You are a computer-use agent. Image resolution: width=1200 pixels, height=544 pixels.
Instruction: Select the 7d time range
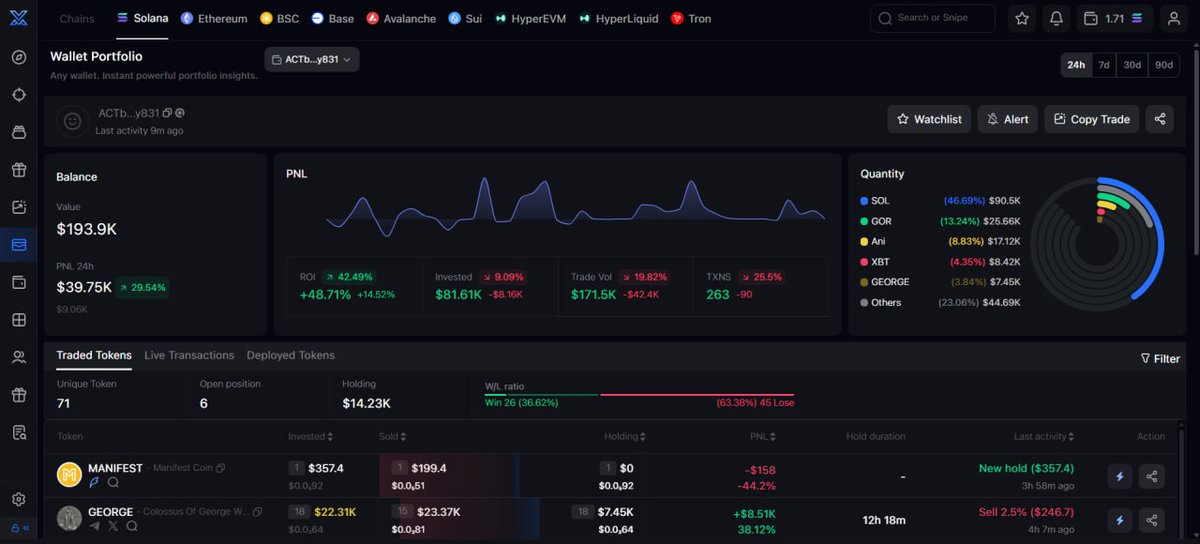[1104, 65]
